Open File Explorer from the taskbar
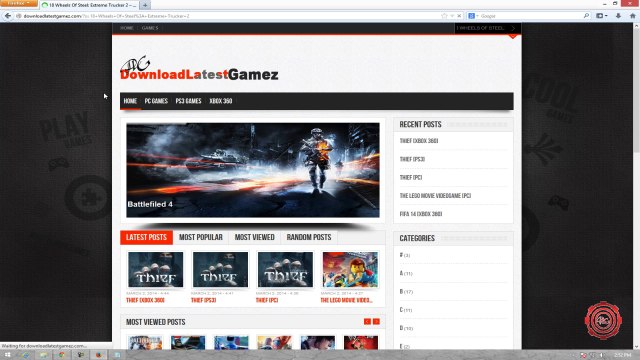 click(x=43, y=355)
